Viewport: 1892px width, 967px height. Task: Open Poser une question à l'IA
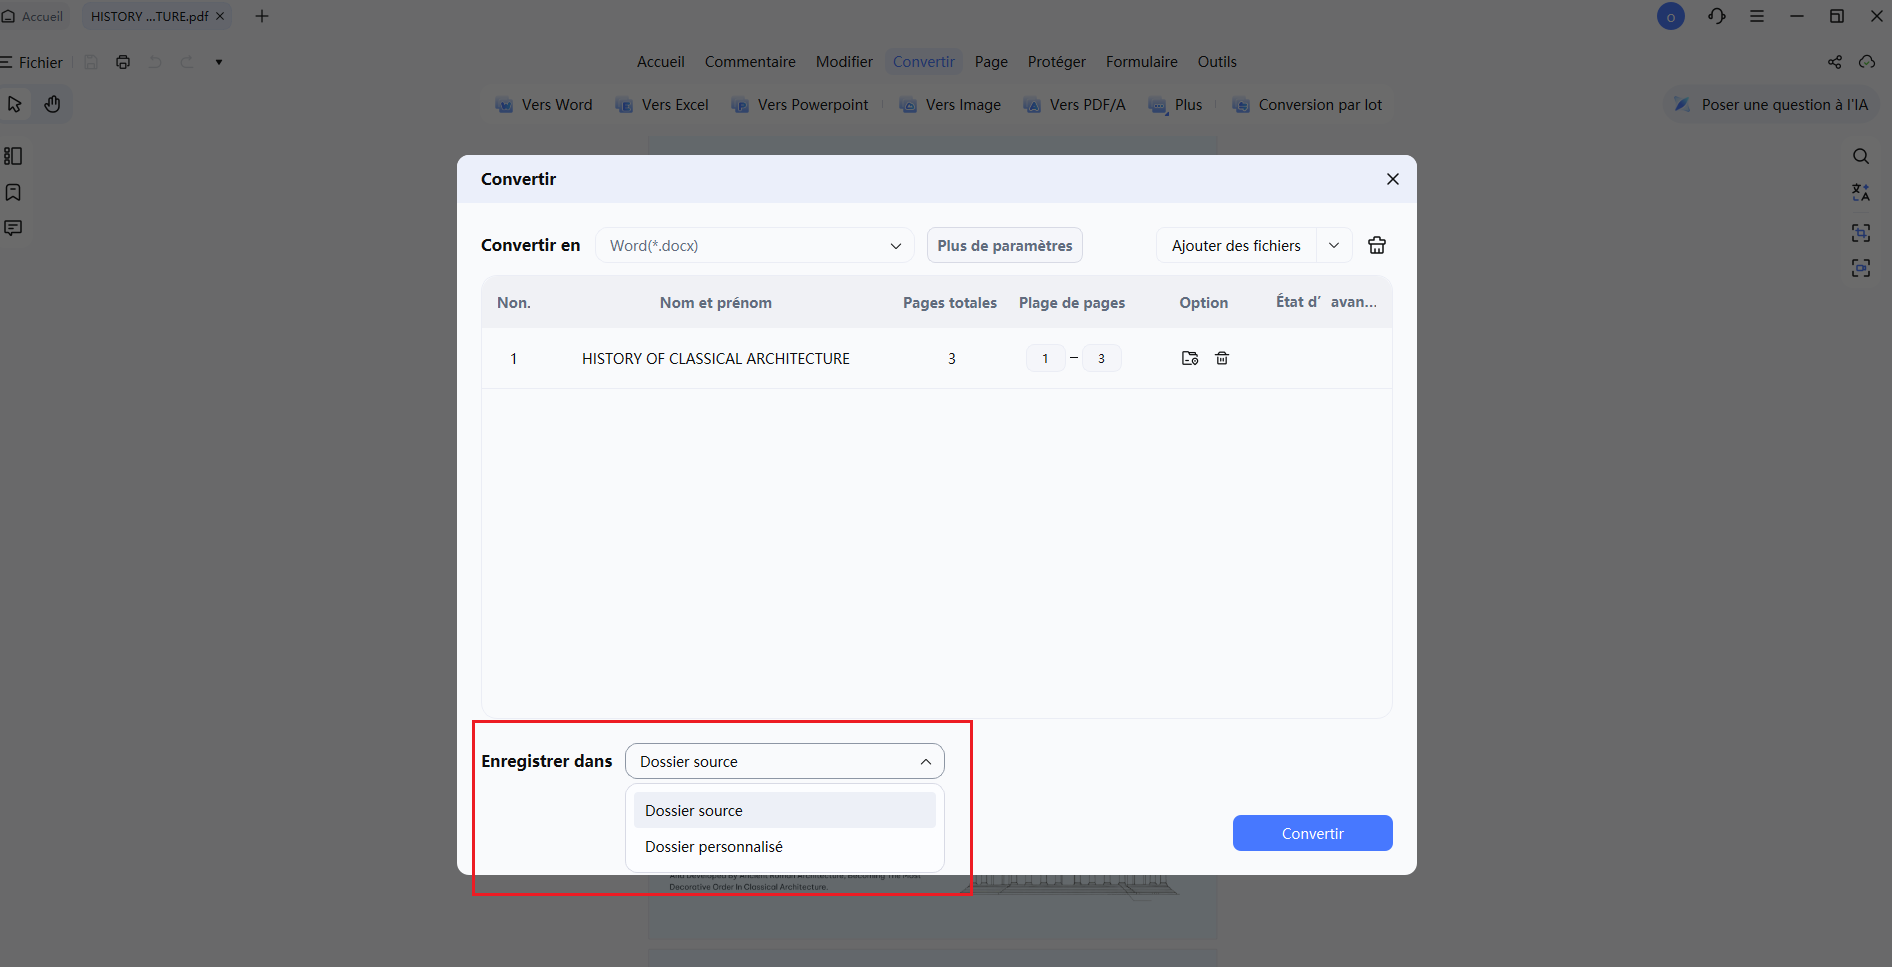coord(1771,105)
